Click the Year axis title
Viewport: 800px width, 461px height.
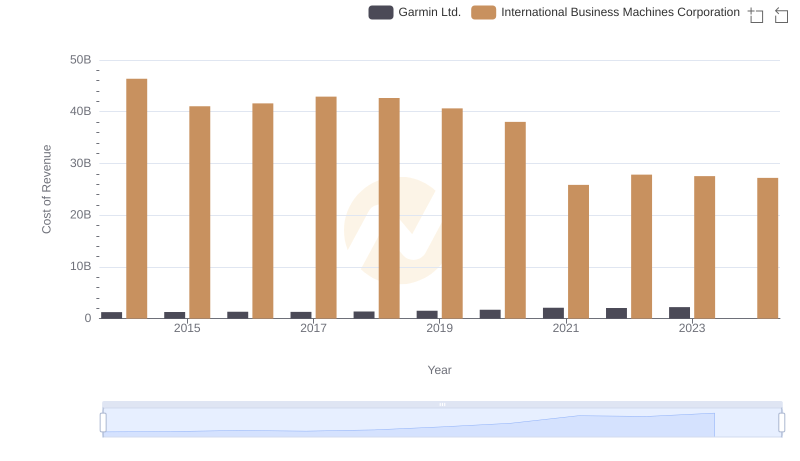point(439,370)
